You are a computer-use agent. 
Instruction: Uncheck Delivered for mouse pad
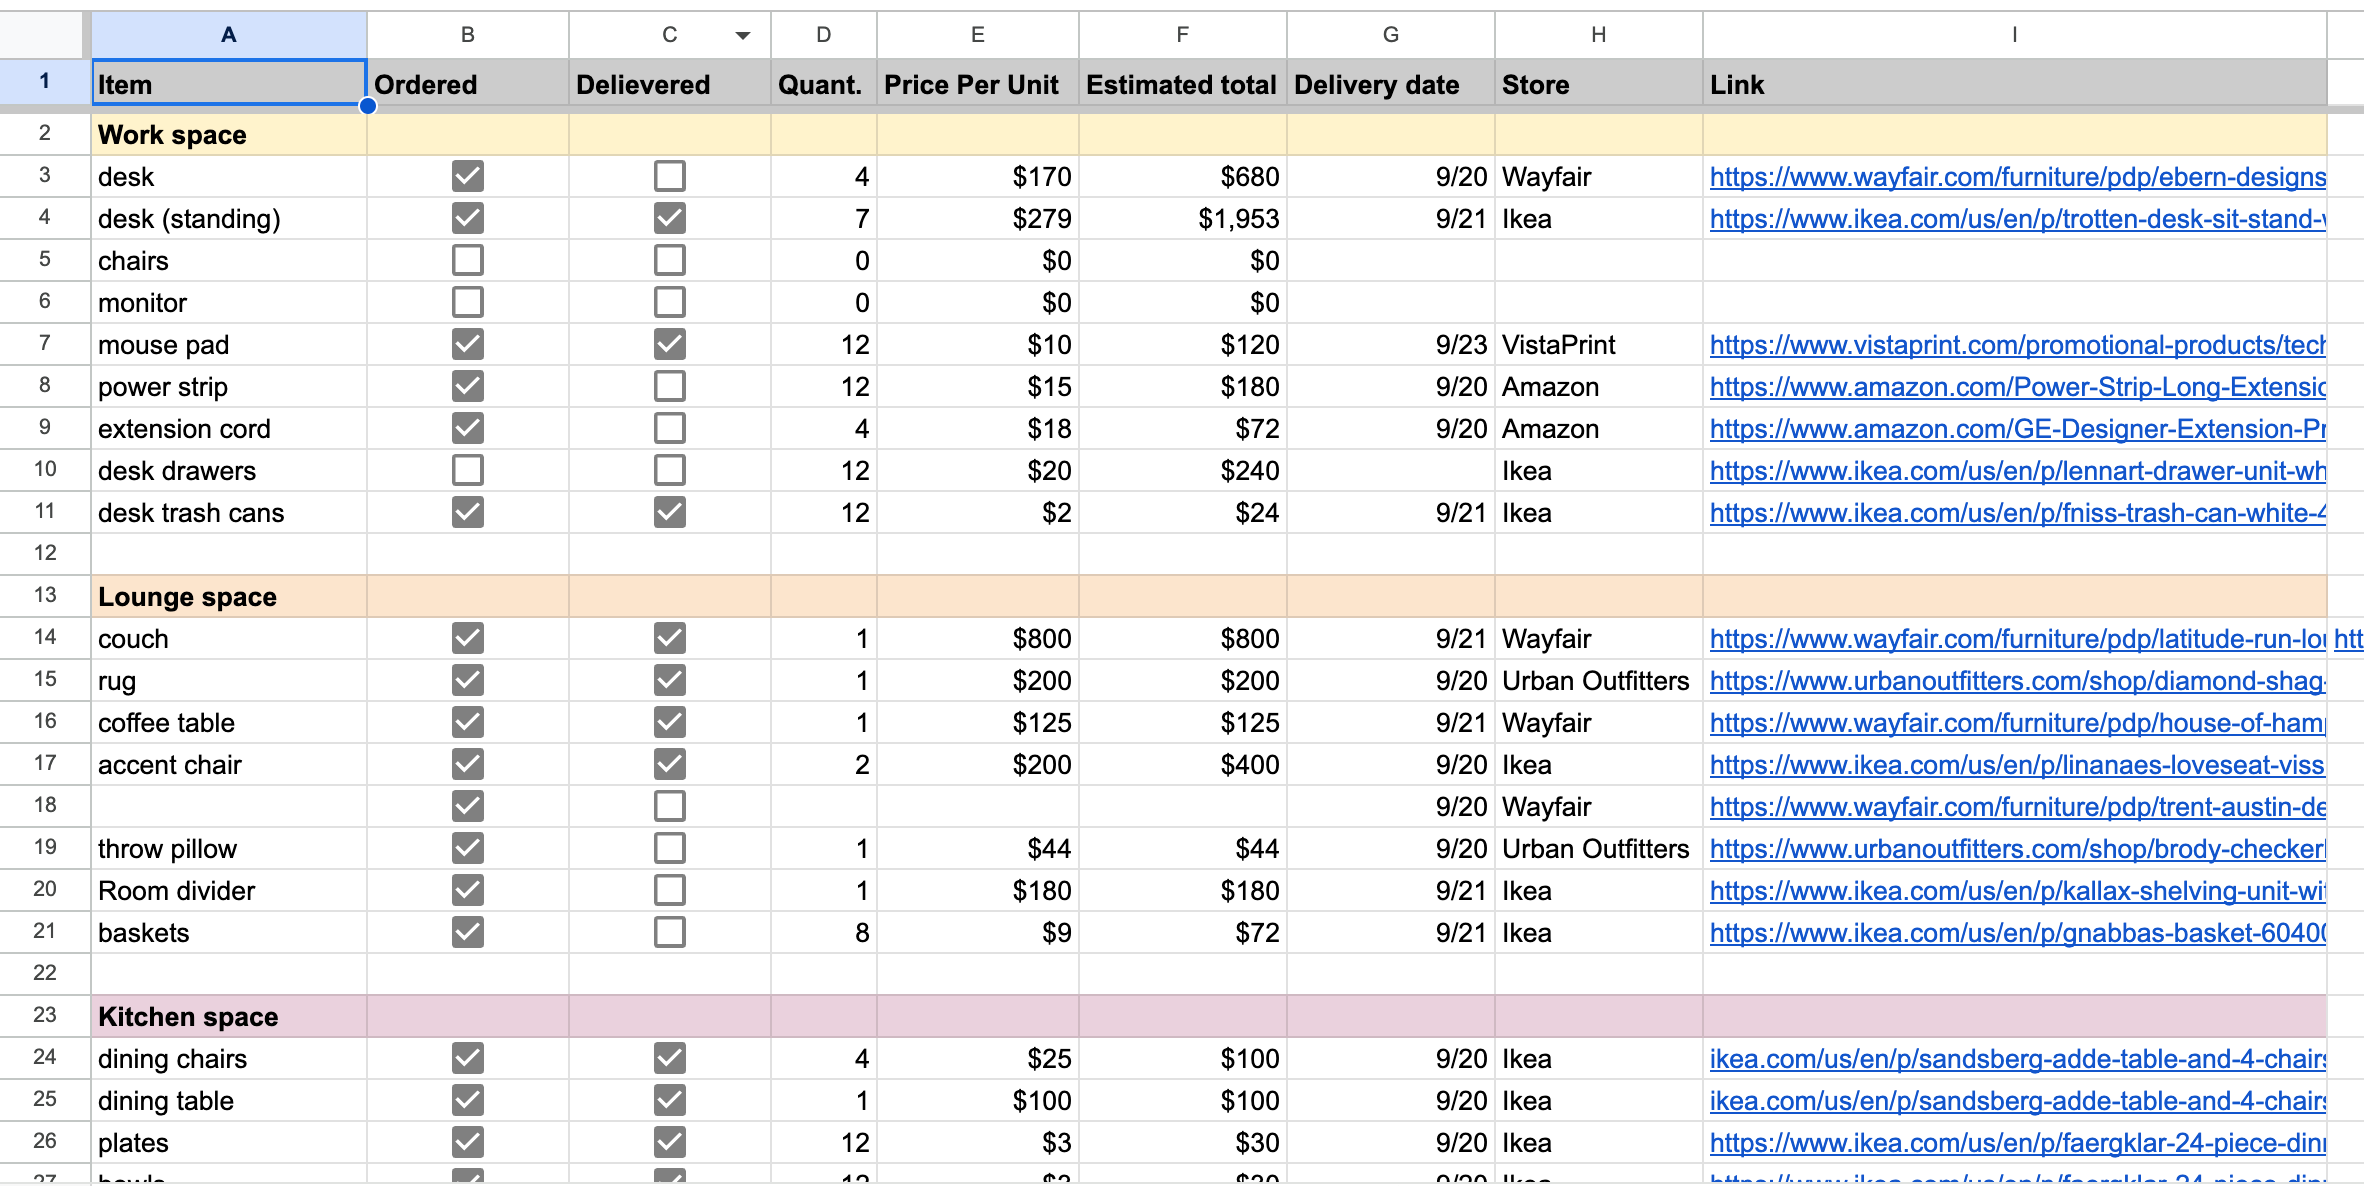tap(669, 344)
